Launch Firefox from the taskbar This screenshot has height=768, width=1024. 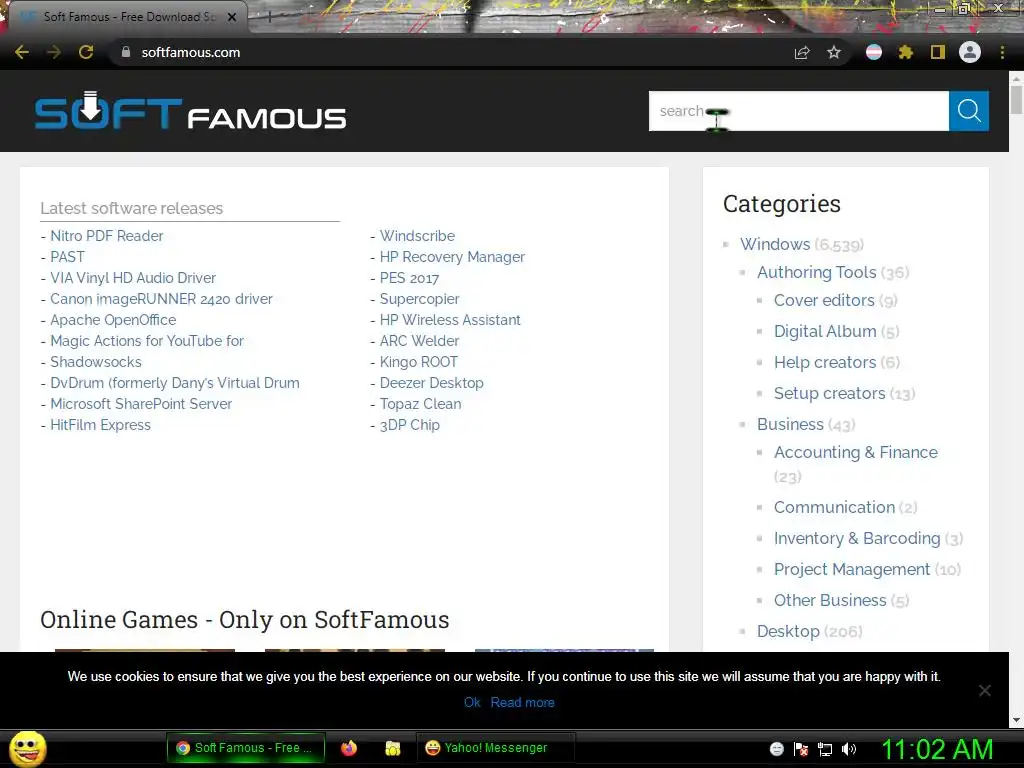point(349,748)
